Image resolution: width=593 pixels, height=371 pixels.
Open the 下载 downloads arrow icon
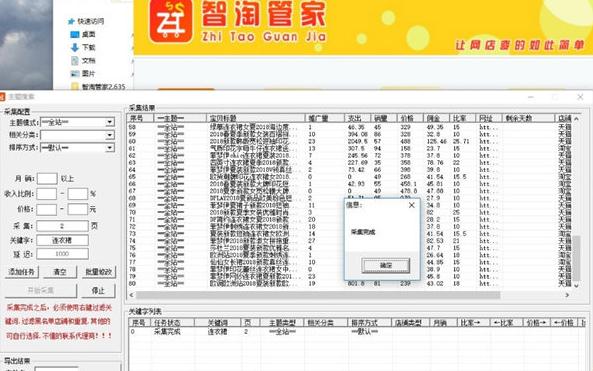(x=75, y=47)
